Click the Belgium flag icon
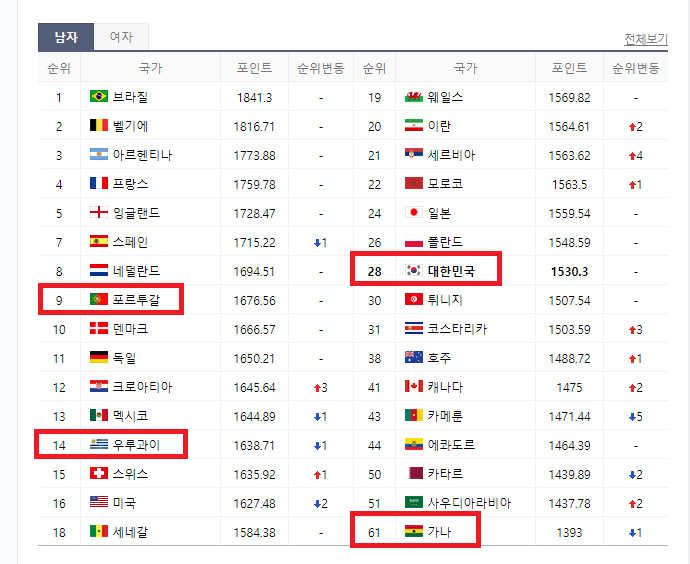Viewport: 690px width, 564px height. coord(99,125)
